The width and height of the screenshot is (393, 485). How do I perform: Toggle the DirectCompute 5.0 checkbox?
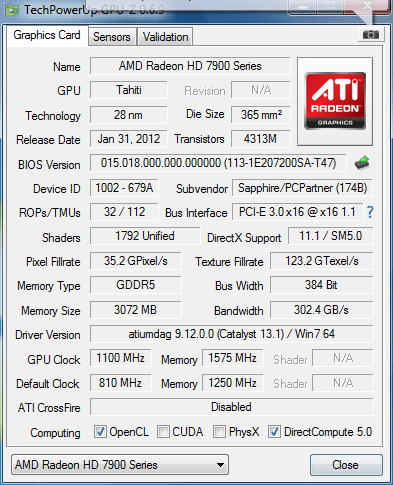[274, 432]
